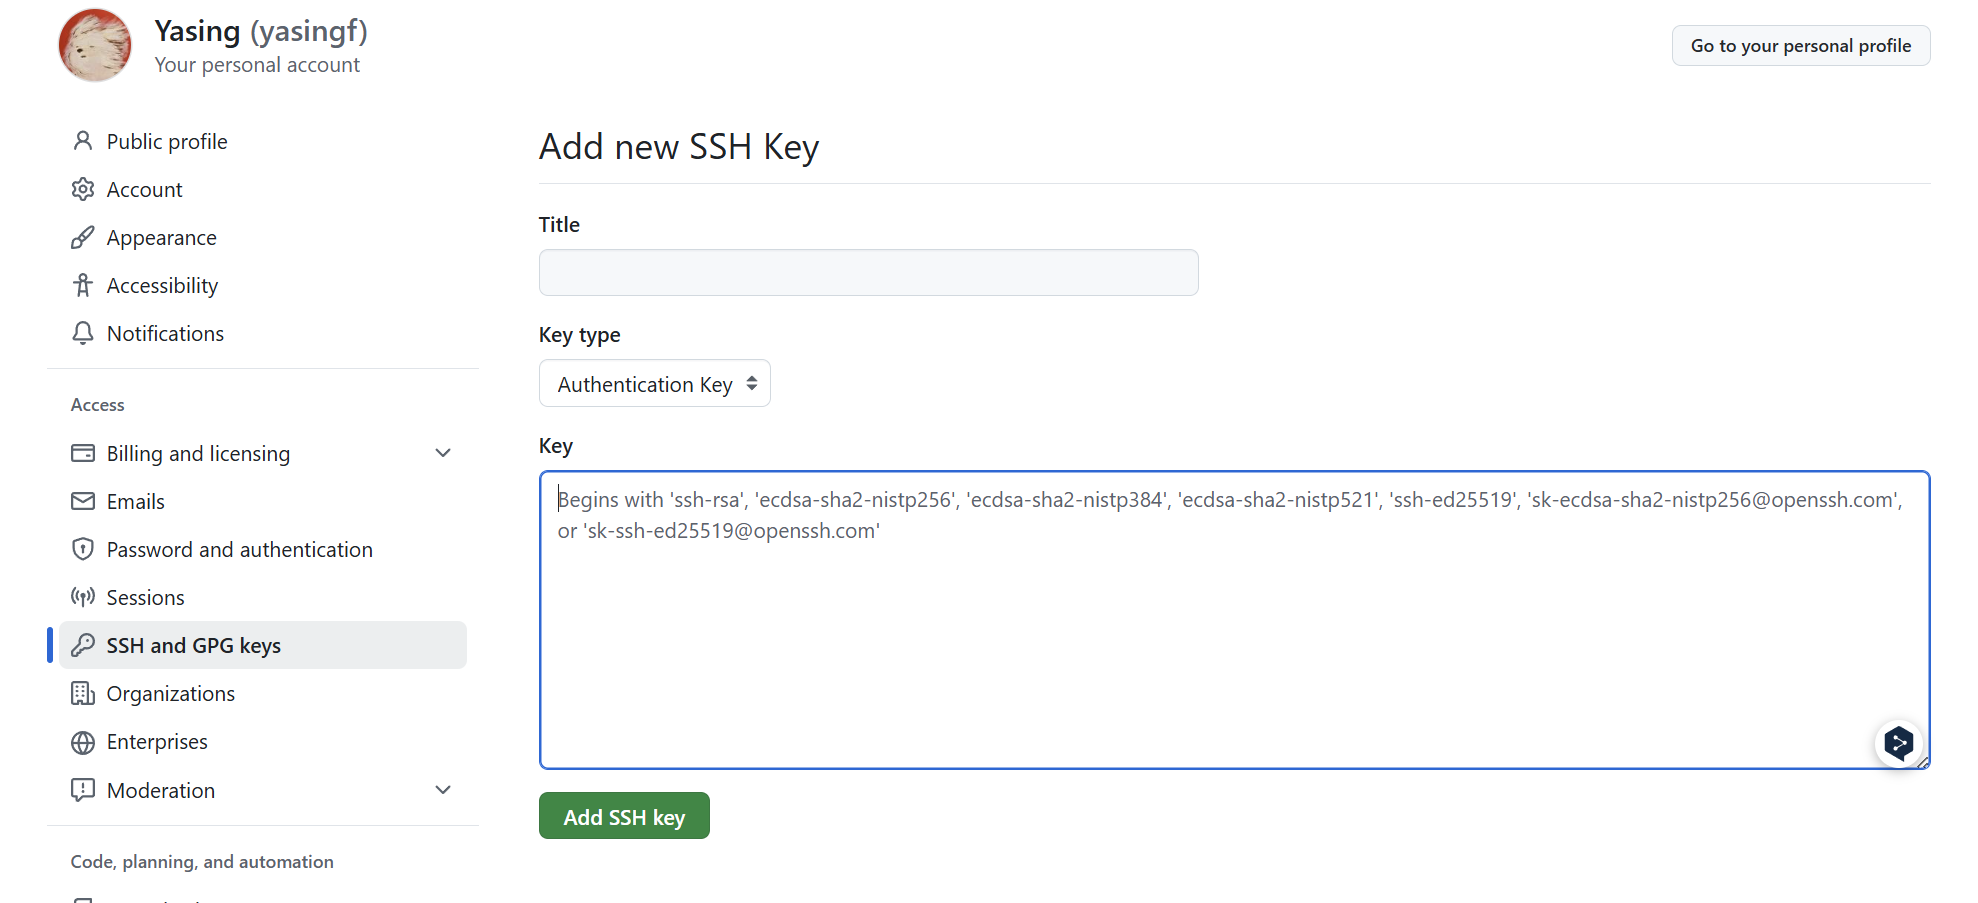This screenshot has width=1978, height=903.
Task: Click the Password and authentication shield icon
Action: coord(83,549)
